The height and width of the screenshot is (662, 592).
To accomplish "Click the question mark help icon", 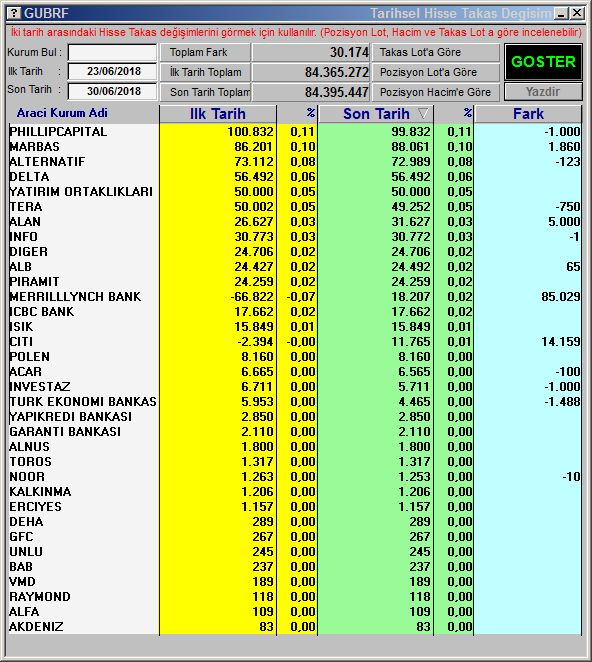I will click(x=14, y=13).
